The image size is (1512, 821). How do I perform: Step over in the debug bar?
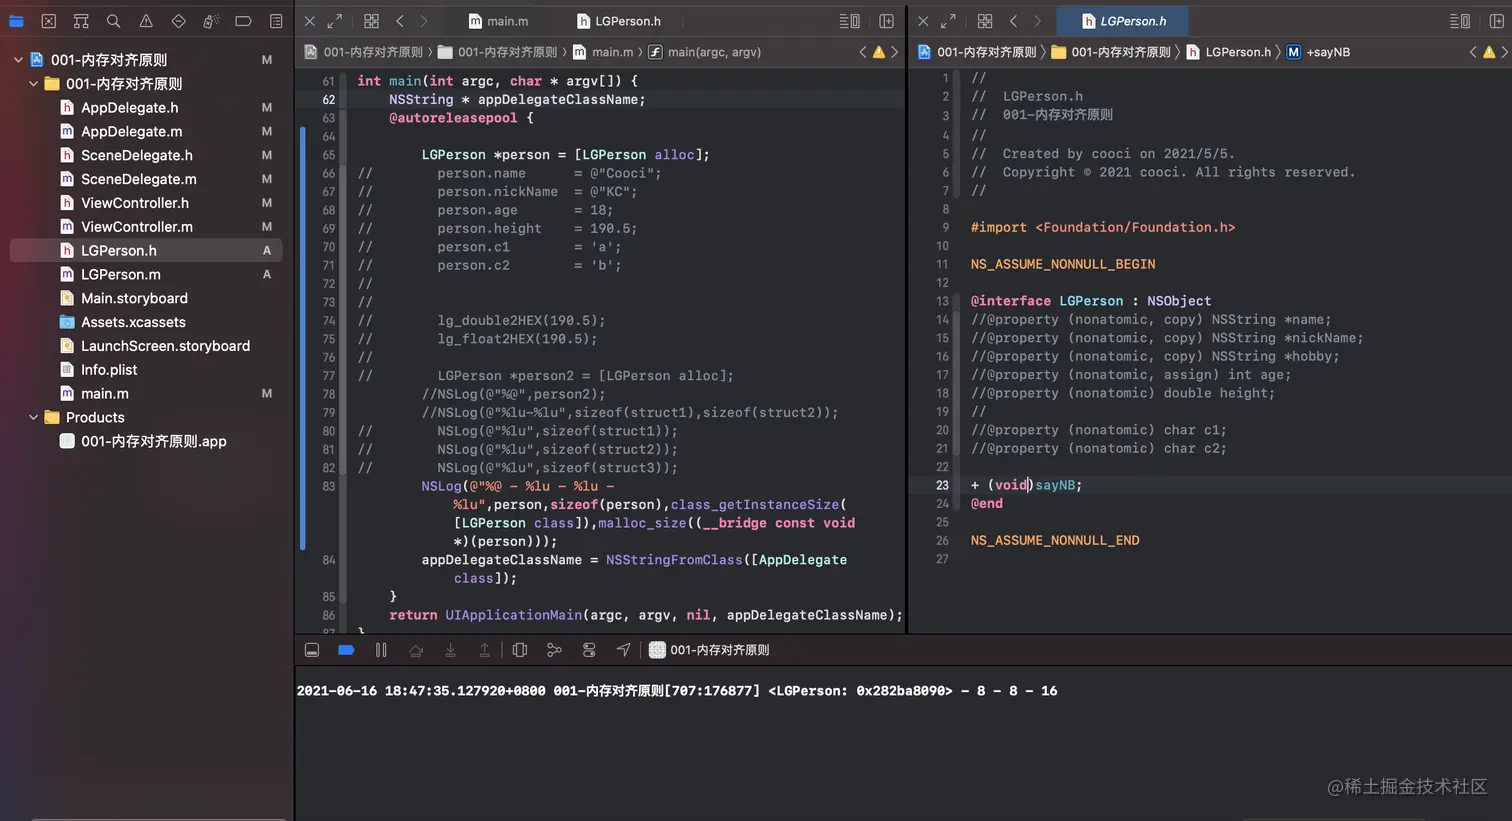tap(416, 650)
